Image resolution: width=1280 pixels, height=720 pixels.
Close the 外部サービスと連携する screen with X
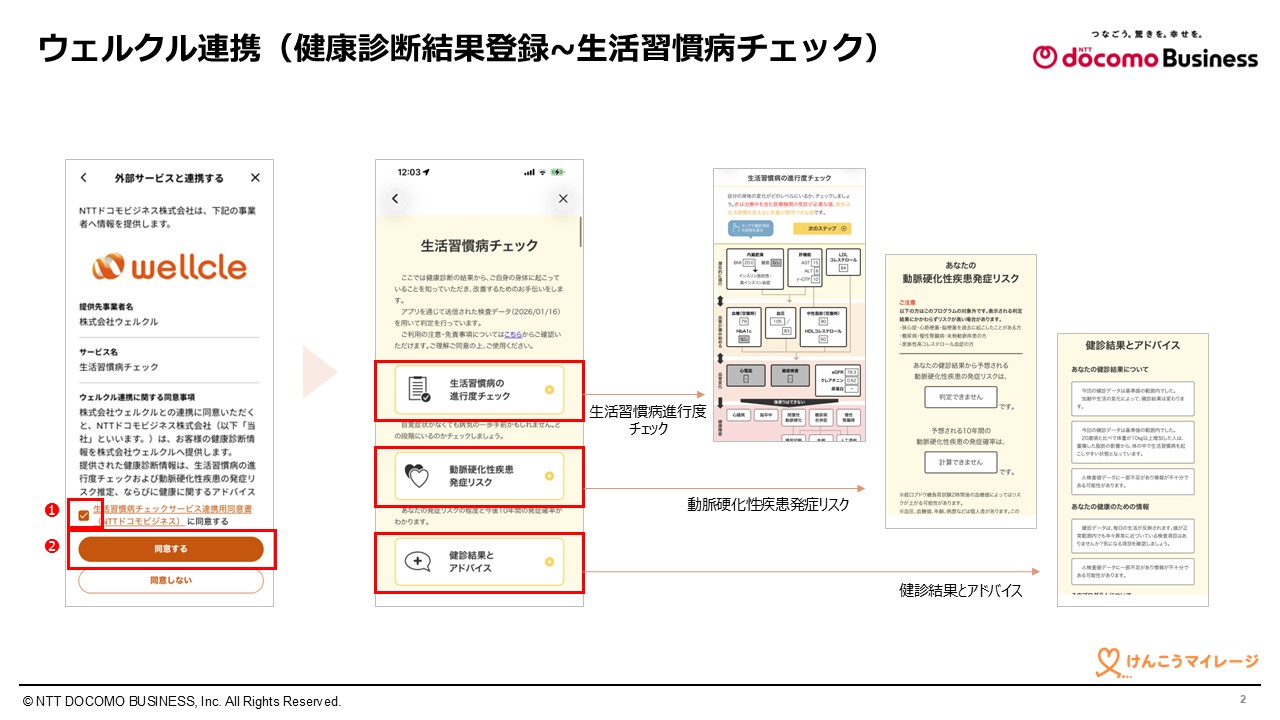click(x=255, y=178)
